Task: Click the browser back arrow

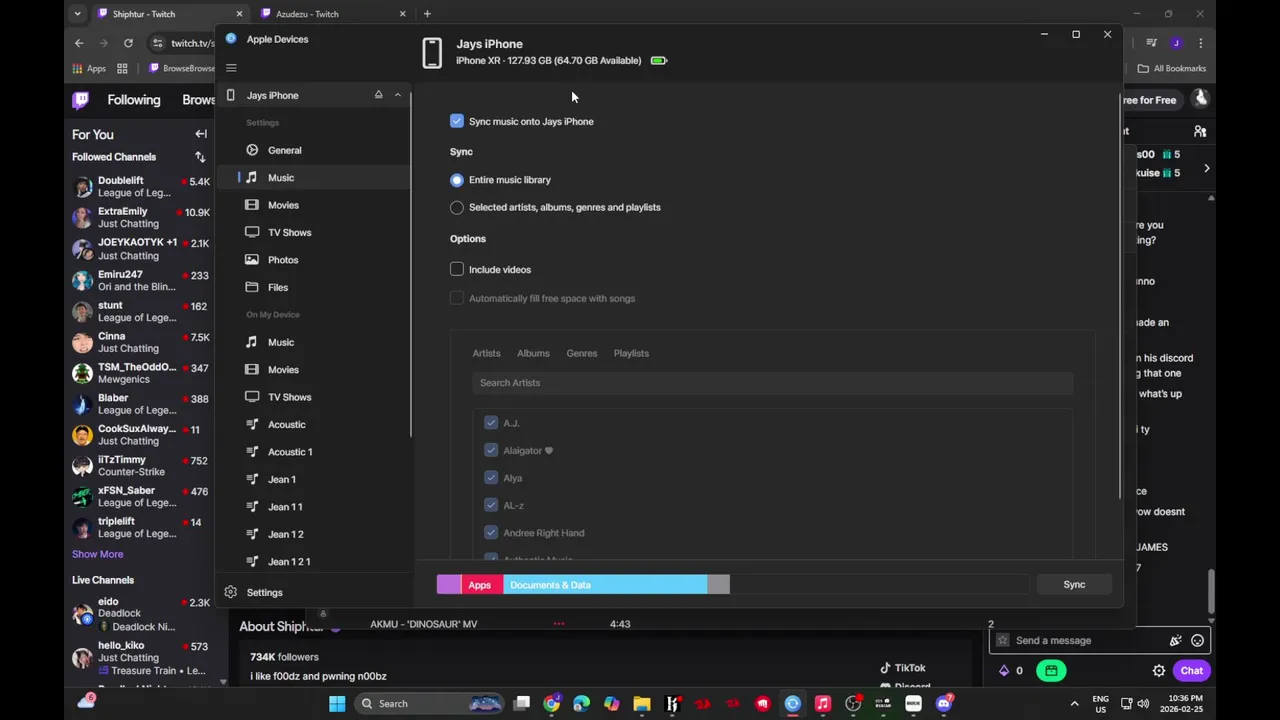Action: point(79,43)
